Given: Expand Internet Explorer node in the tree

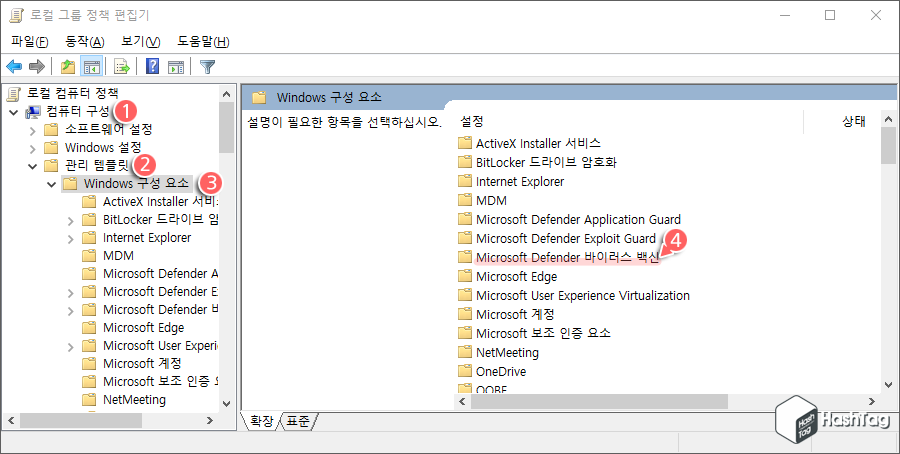Looking at the screenshot, I should pyautogui.click(x=71, y=238).
